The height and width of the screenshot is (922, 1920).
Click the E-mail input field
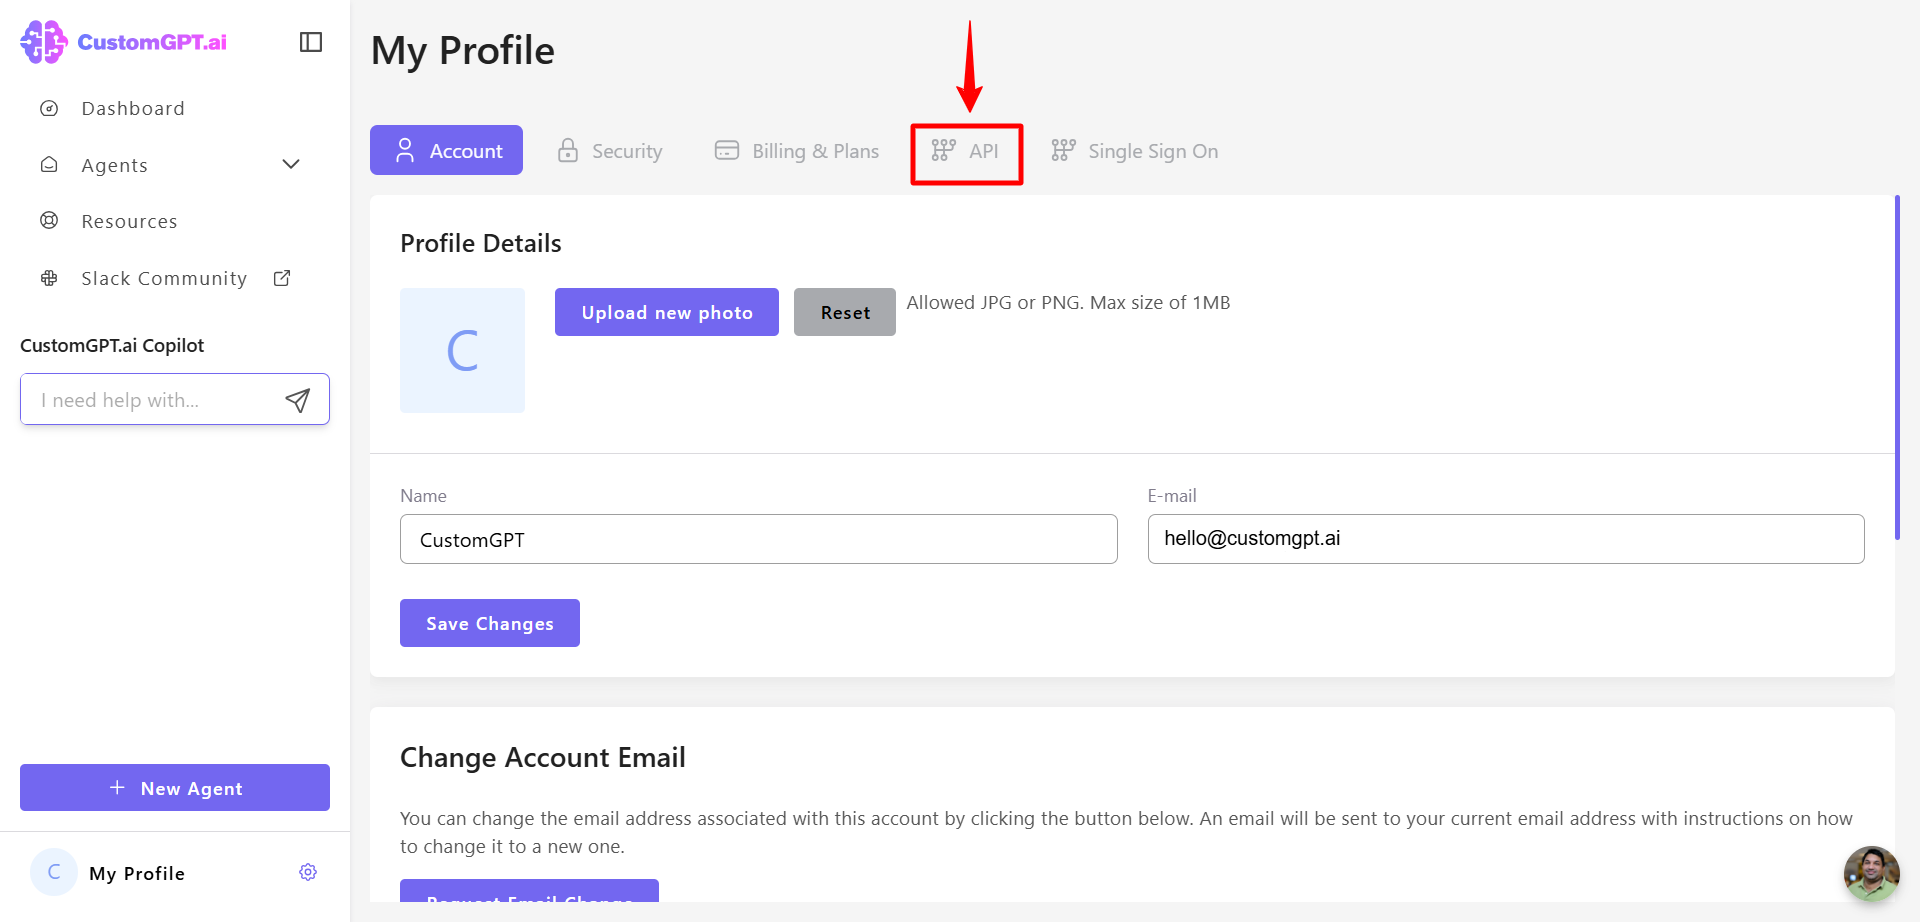click(x=1506, y=539)
